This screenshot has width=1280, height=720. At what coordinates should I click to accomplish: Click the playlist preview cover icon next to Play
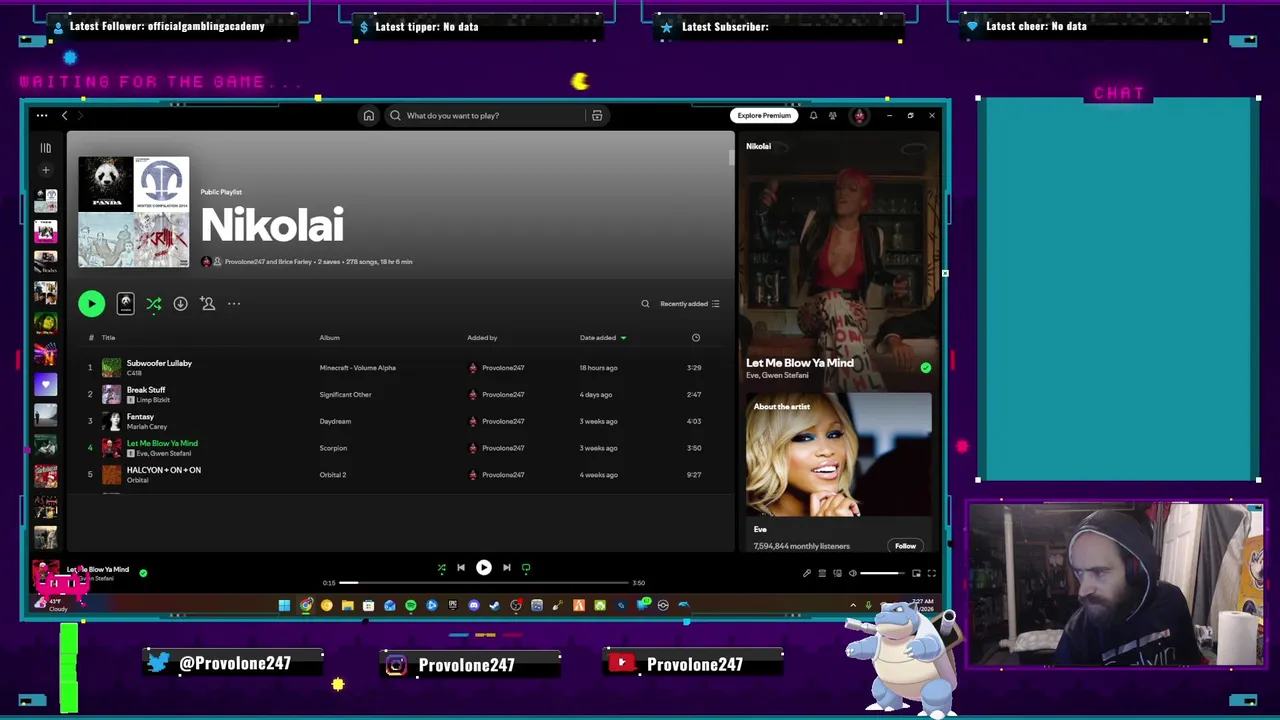[125, 304]
